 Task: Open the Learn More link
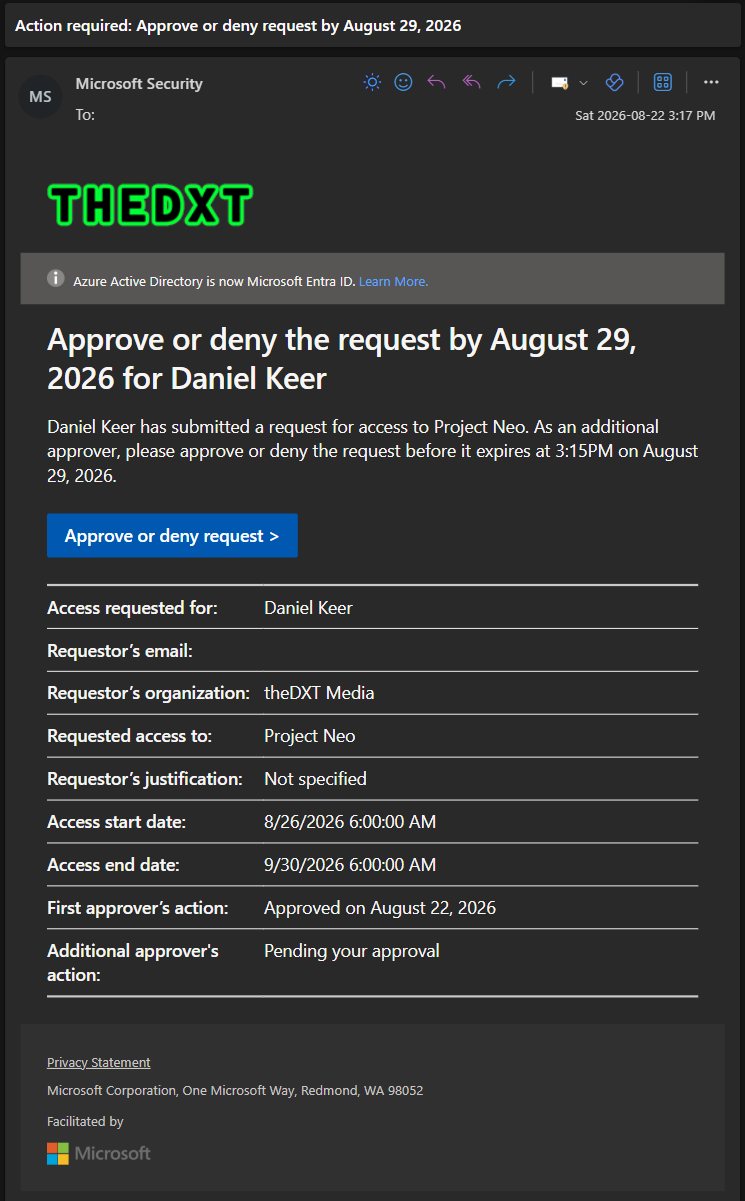click(393, 282)
